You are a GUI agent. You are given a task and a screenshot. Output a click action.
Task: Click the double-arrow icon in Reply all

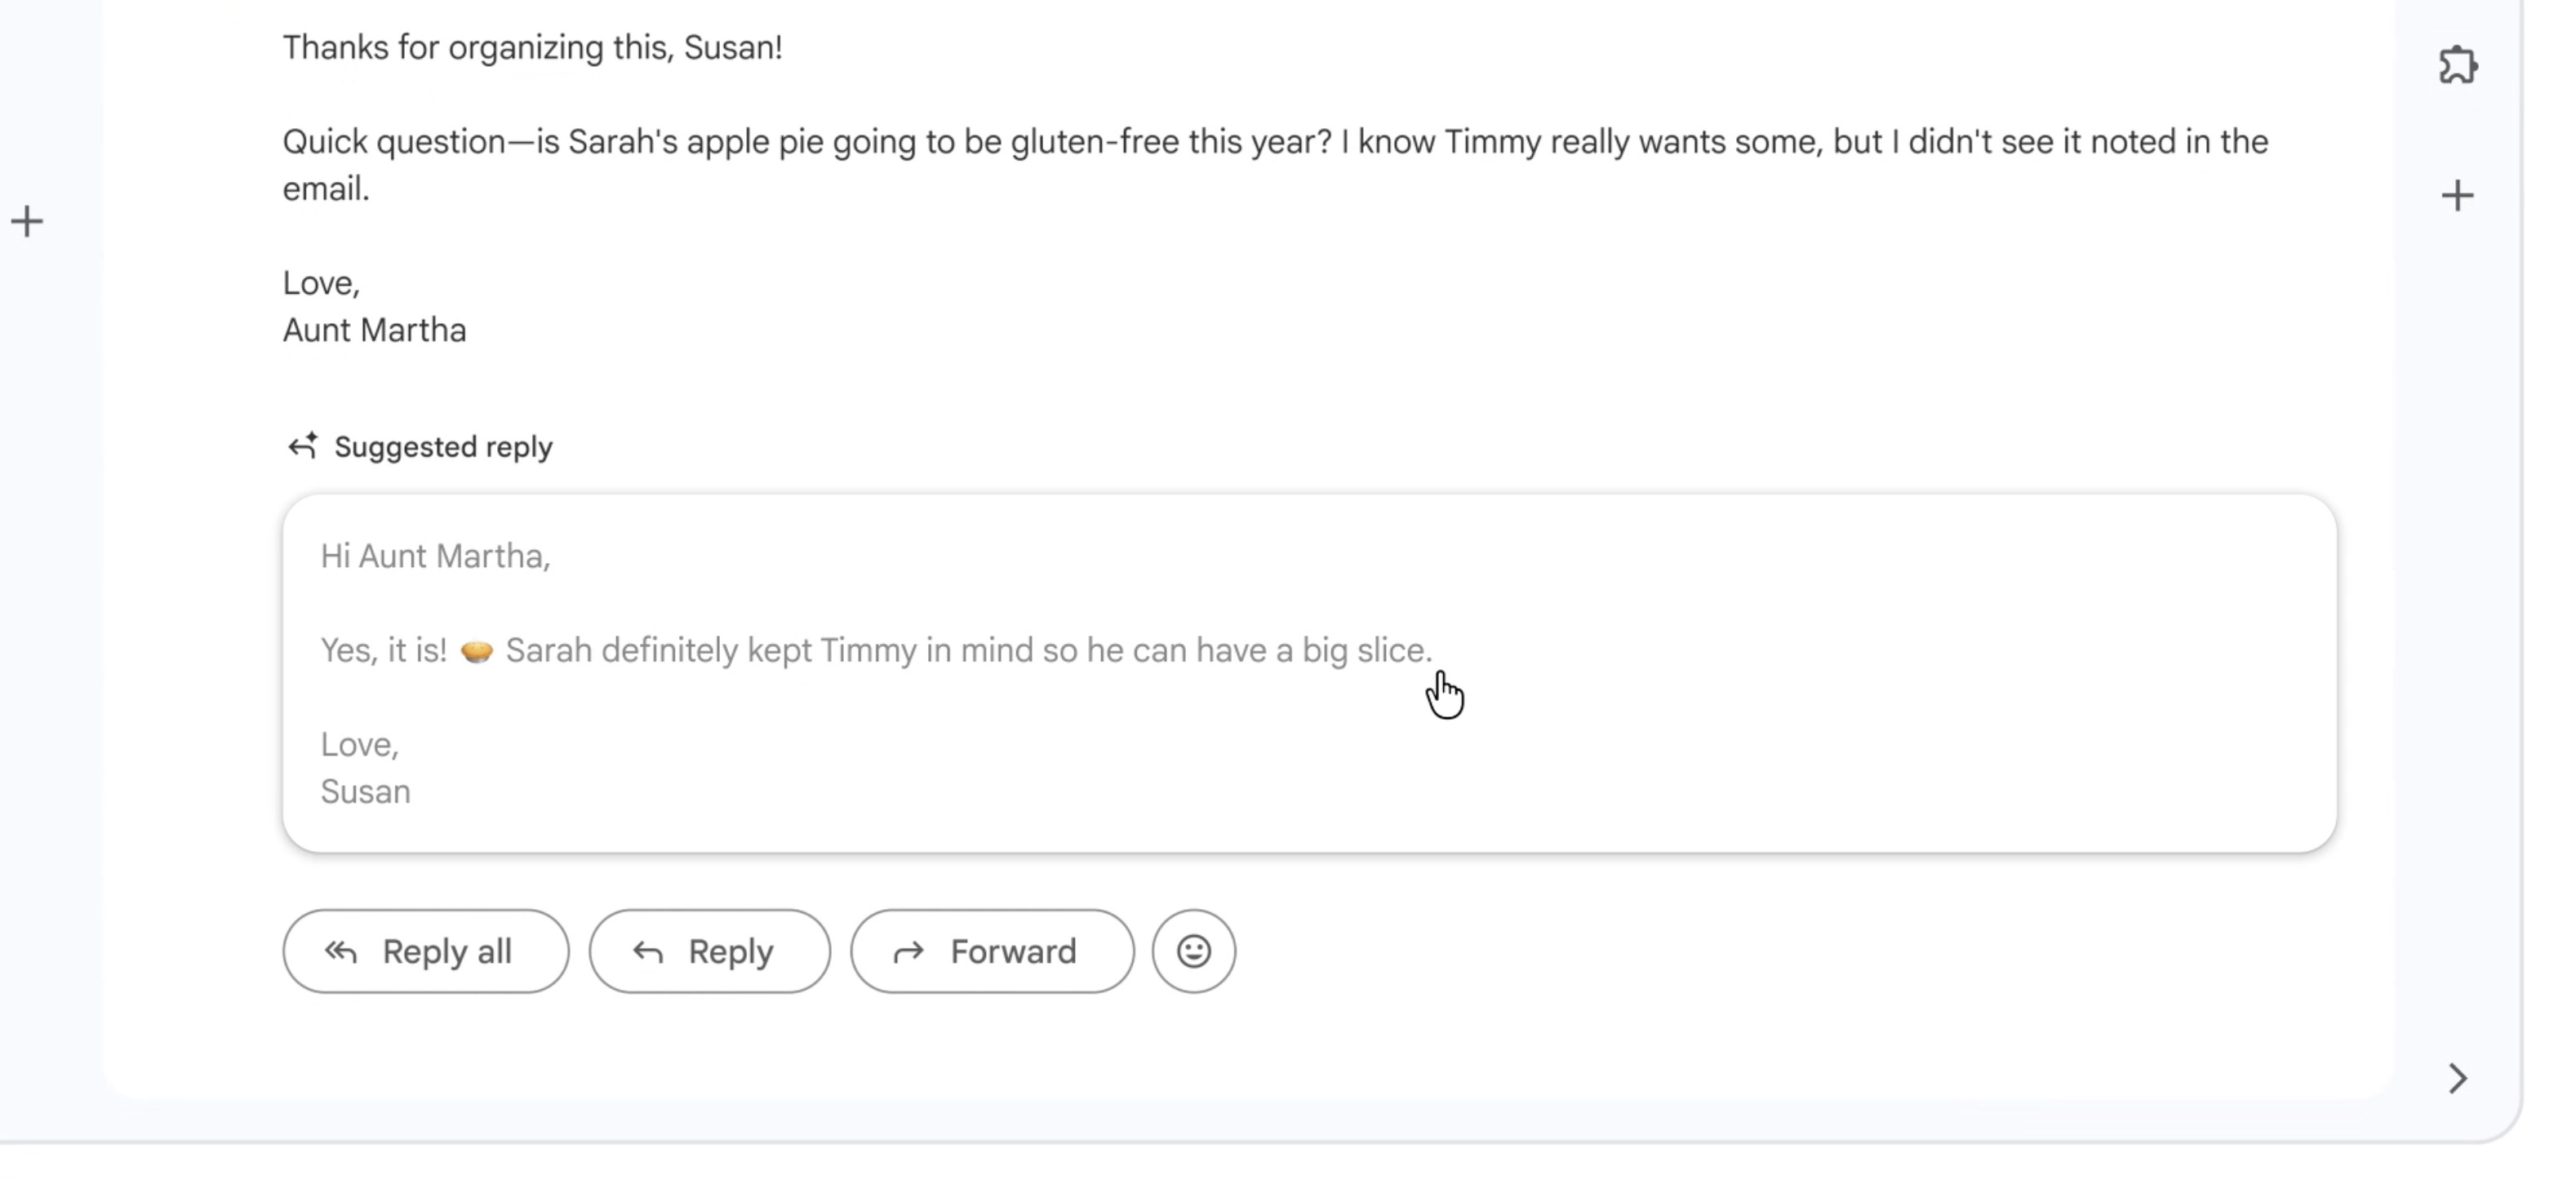coord(341,952)
